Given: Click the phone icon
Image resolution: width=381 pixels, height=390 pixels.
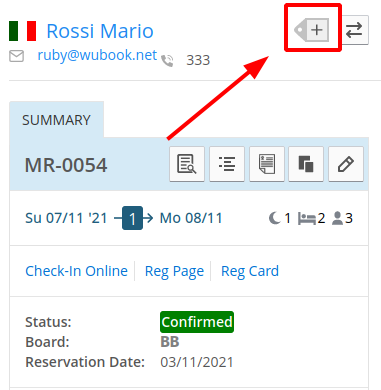Looking at the screenshot, I should point(167,61).
